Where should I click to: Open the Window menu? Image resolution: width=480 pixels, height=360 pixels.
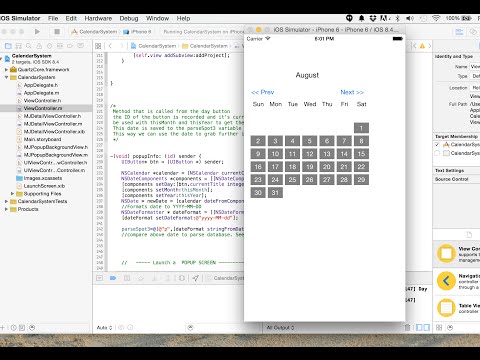157,18
